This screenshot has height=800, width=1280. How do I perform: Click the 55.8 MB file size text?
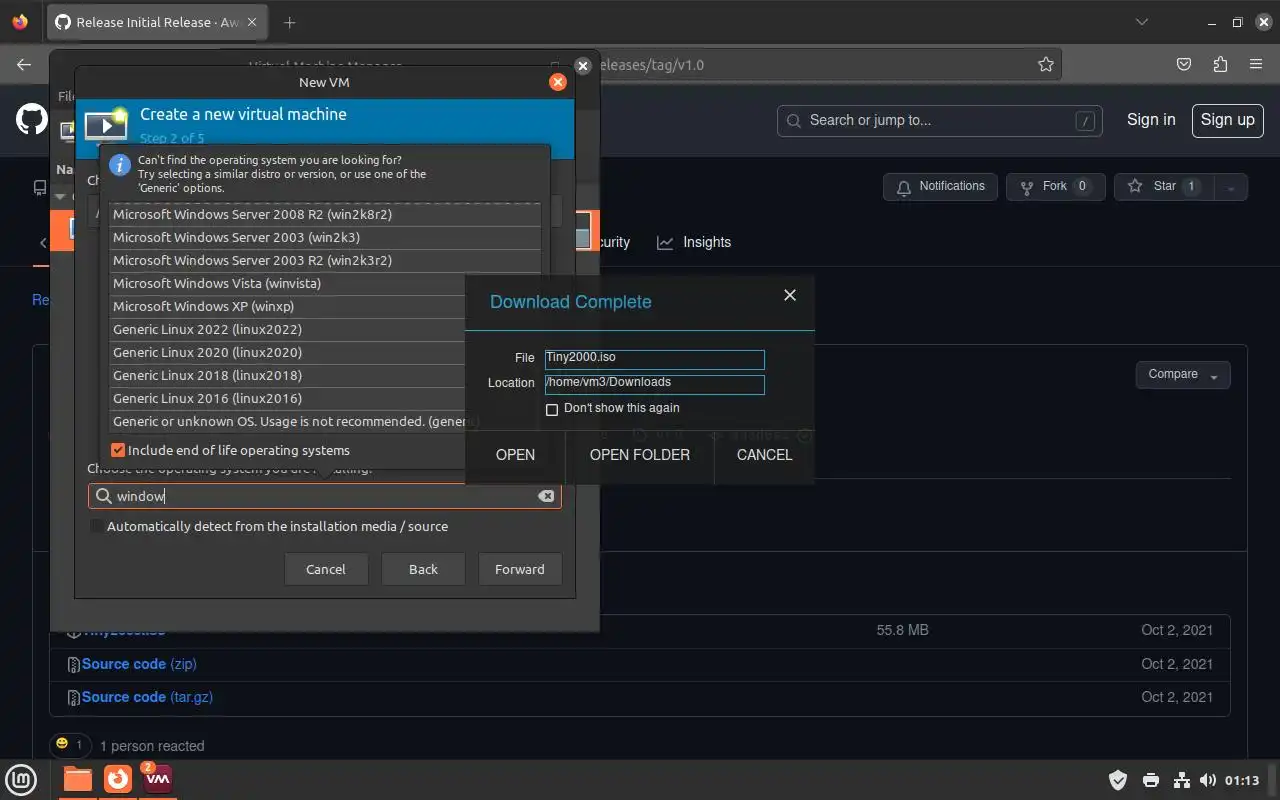902,630
